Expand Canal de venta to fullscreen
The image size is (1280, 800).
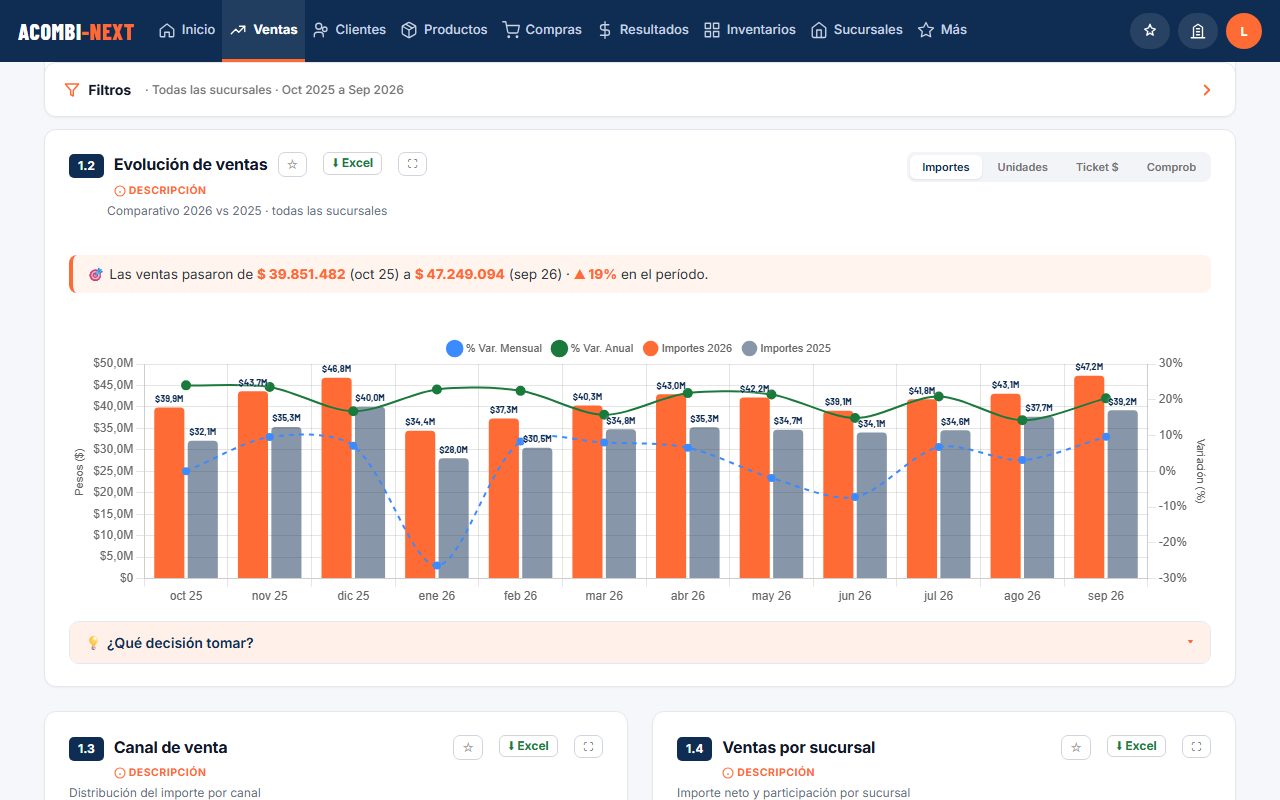(x=588, y=747)
